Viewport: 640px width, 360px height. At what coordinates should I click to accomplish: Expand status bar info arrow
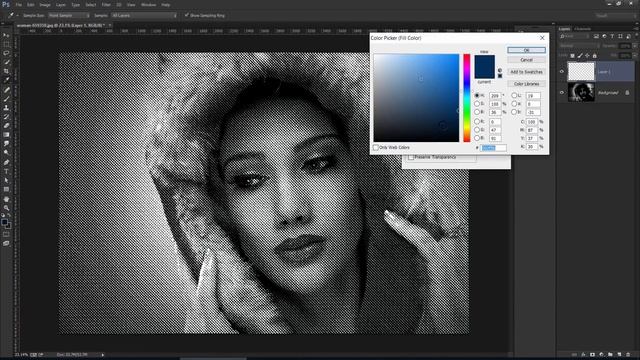coord(102,355)
